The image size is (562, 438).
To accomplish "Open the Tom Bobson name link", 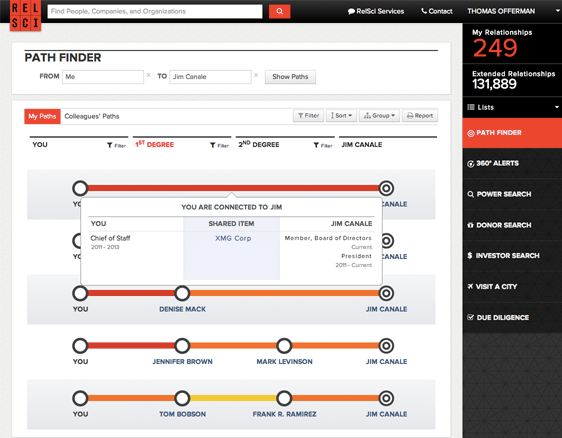I will pyautogui.click(x=182, y=414).
